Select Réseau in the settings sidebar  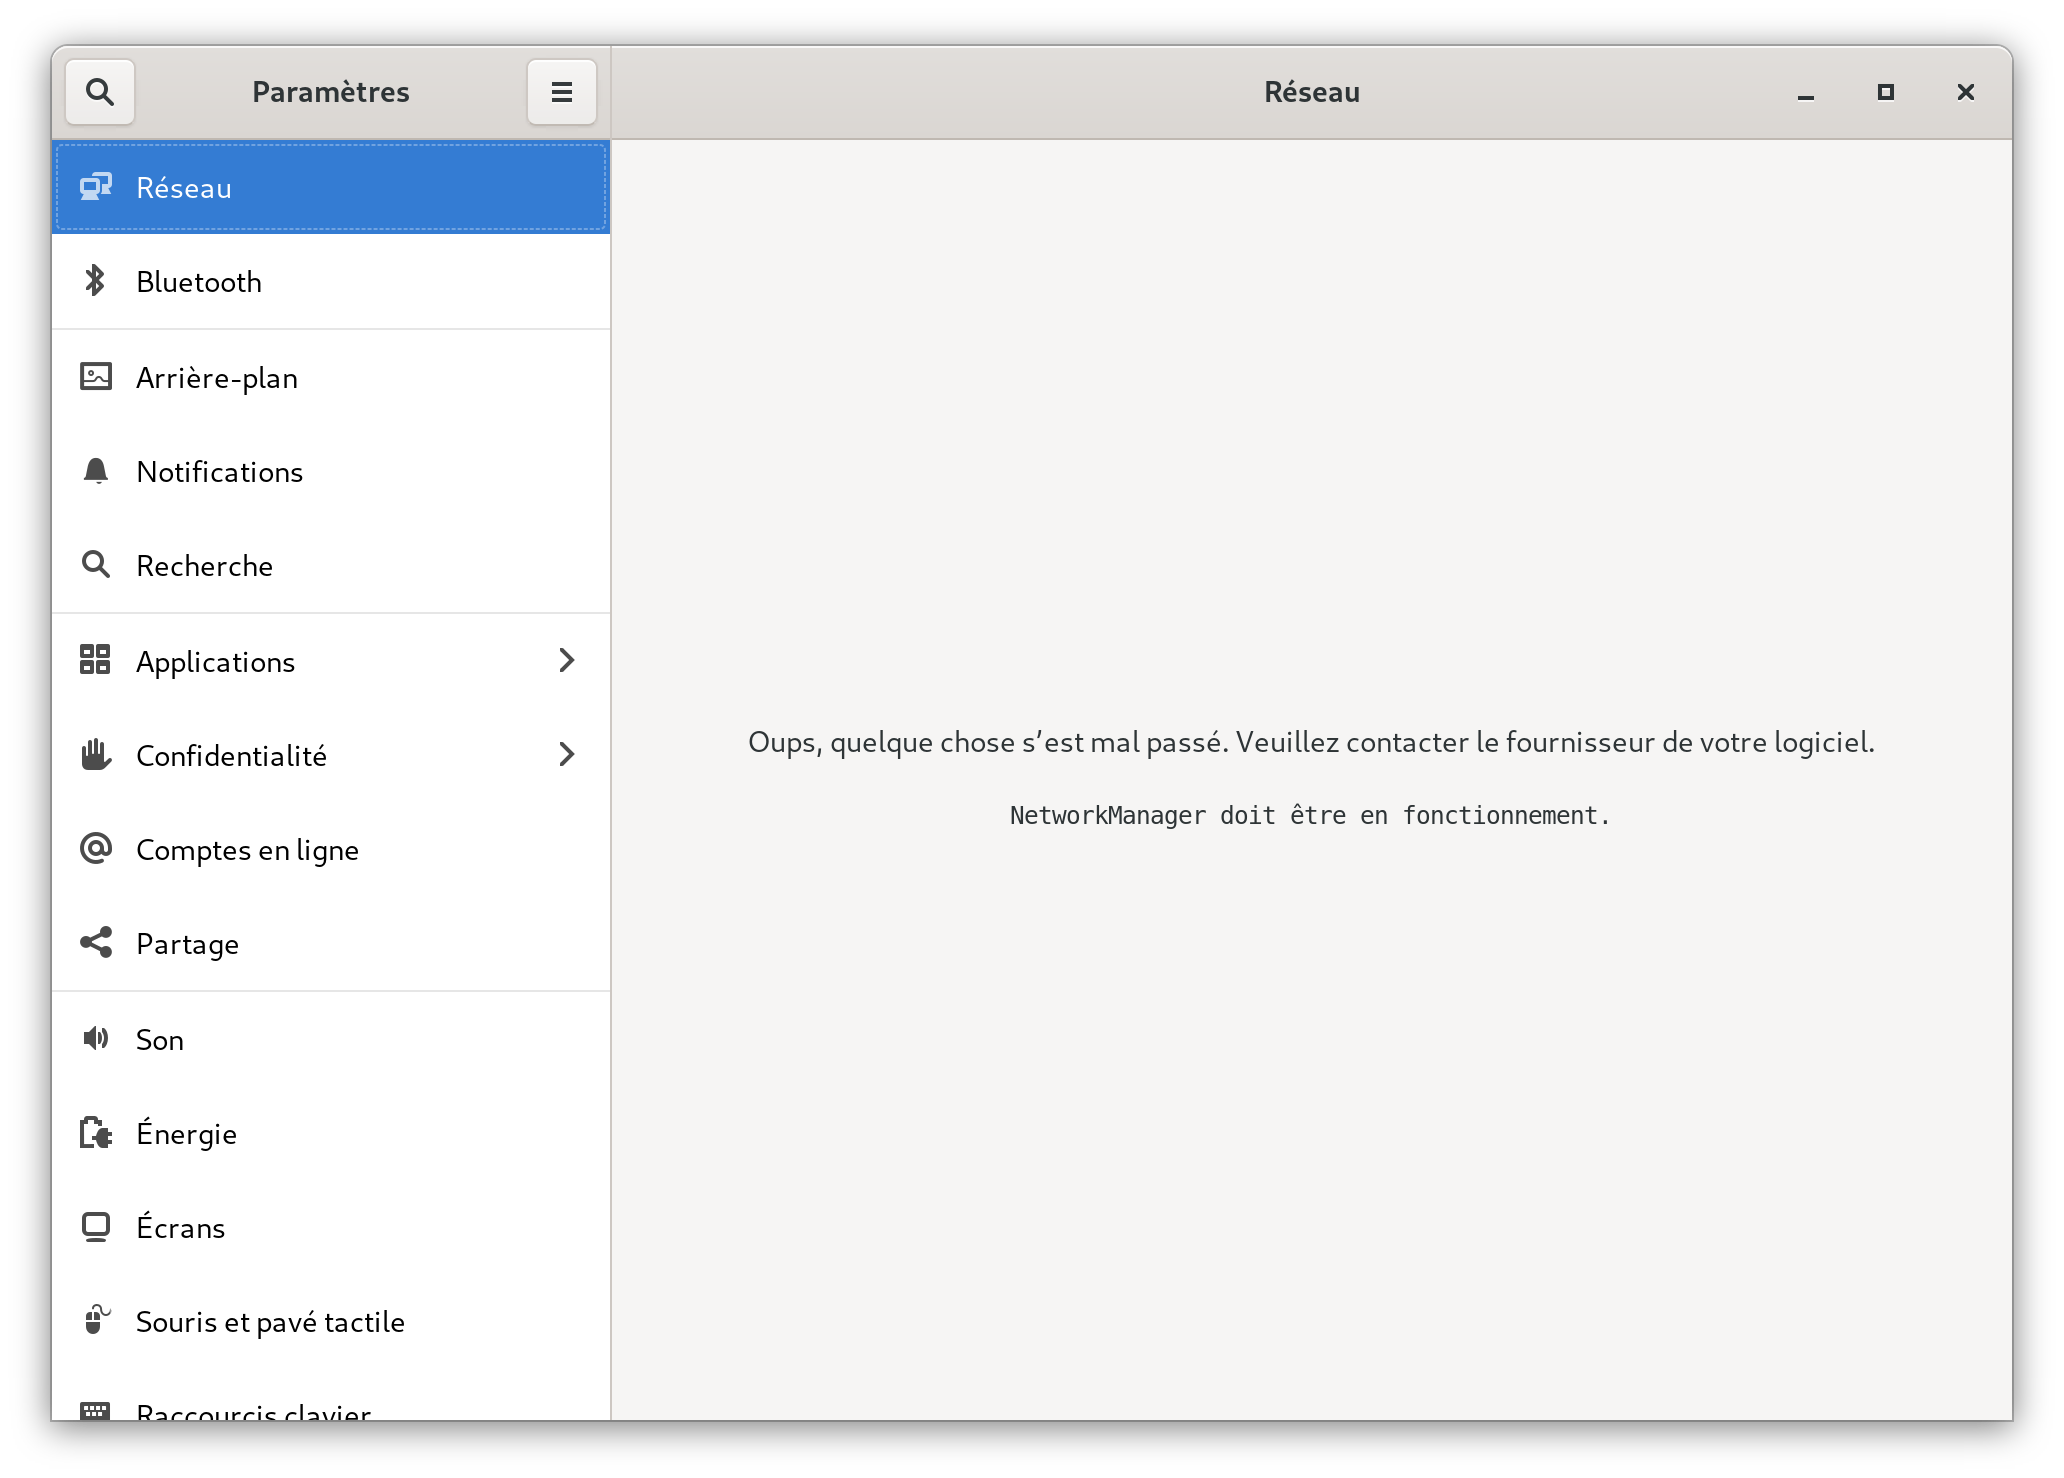tap(331, 187)
